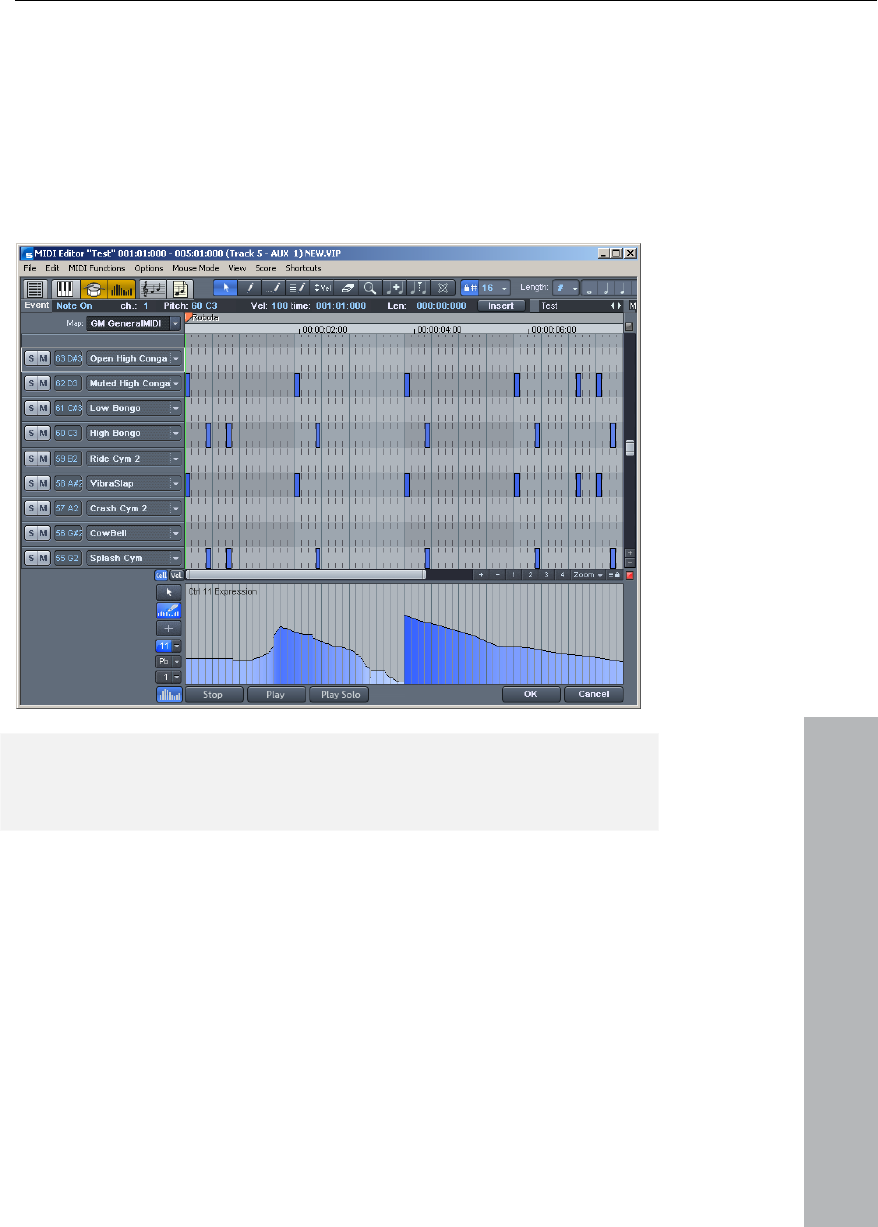The image size is (878, 1227).
Task: Click the vertical scrollbar thumb at right
Action: [630, 447]
